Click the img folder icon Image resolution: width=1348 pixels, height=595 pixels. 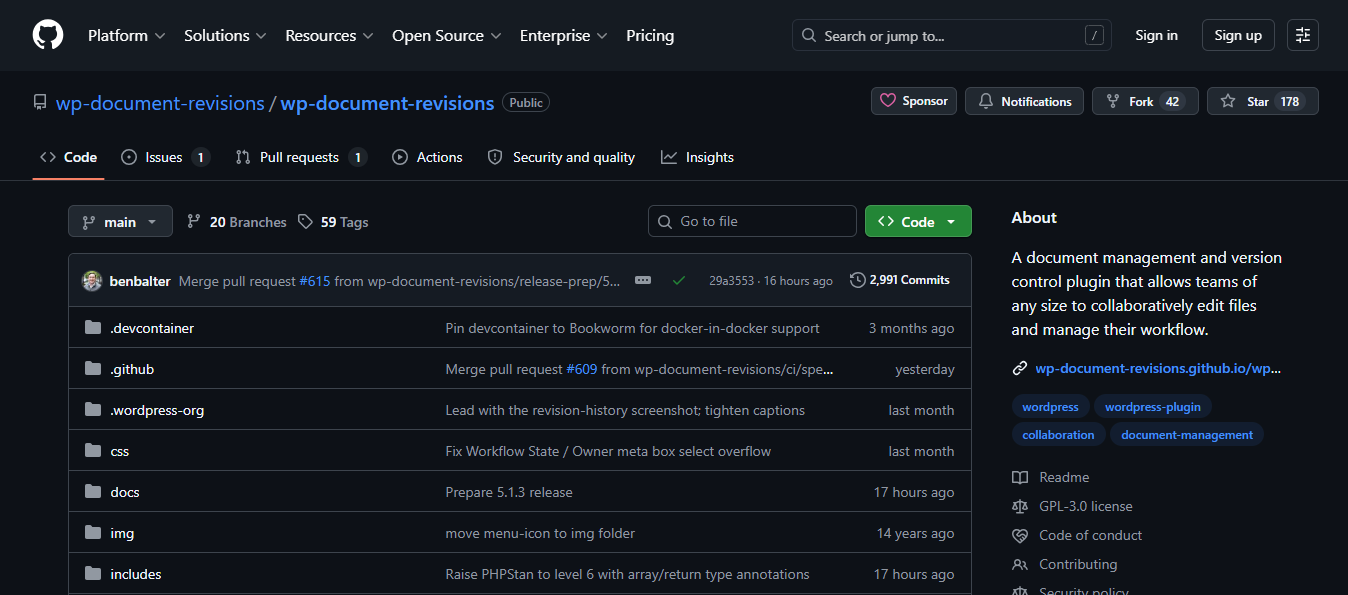pos(93,533)
